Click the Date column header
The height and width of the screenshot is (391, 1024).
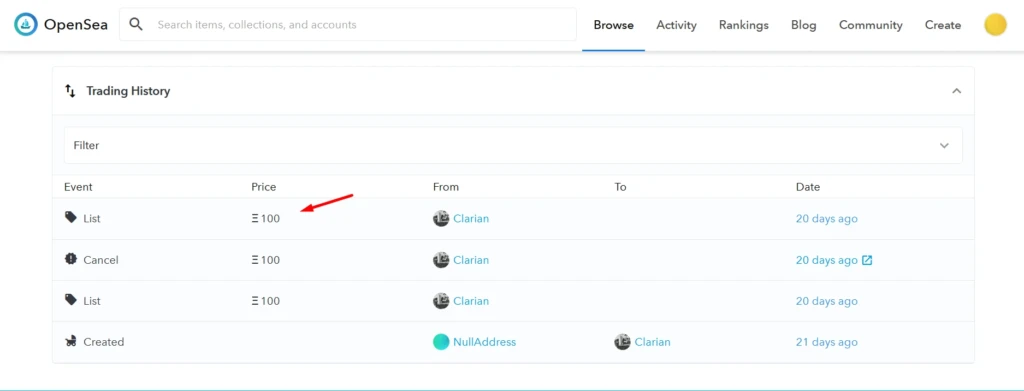click(808, 187)
